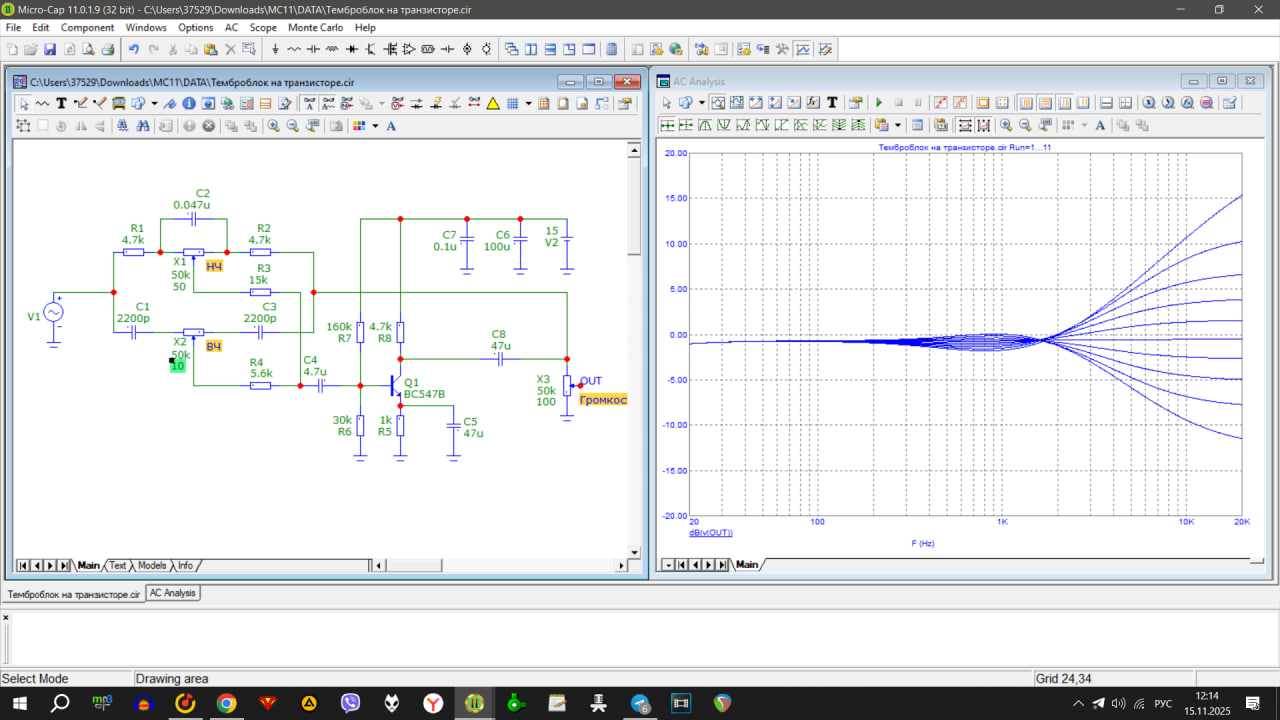
Task: Switch to the Models tab
Action: click(x=152, y=566)
